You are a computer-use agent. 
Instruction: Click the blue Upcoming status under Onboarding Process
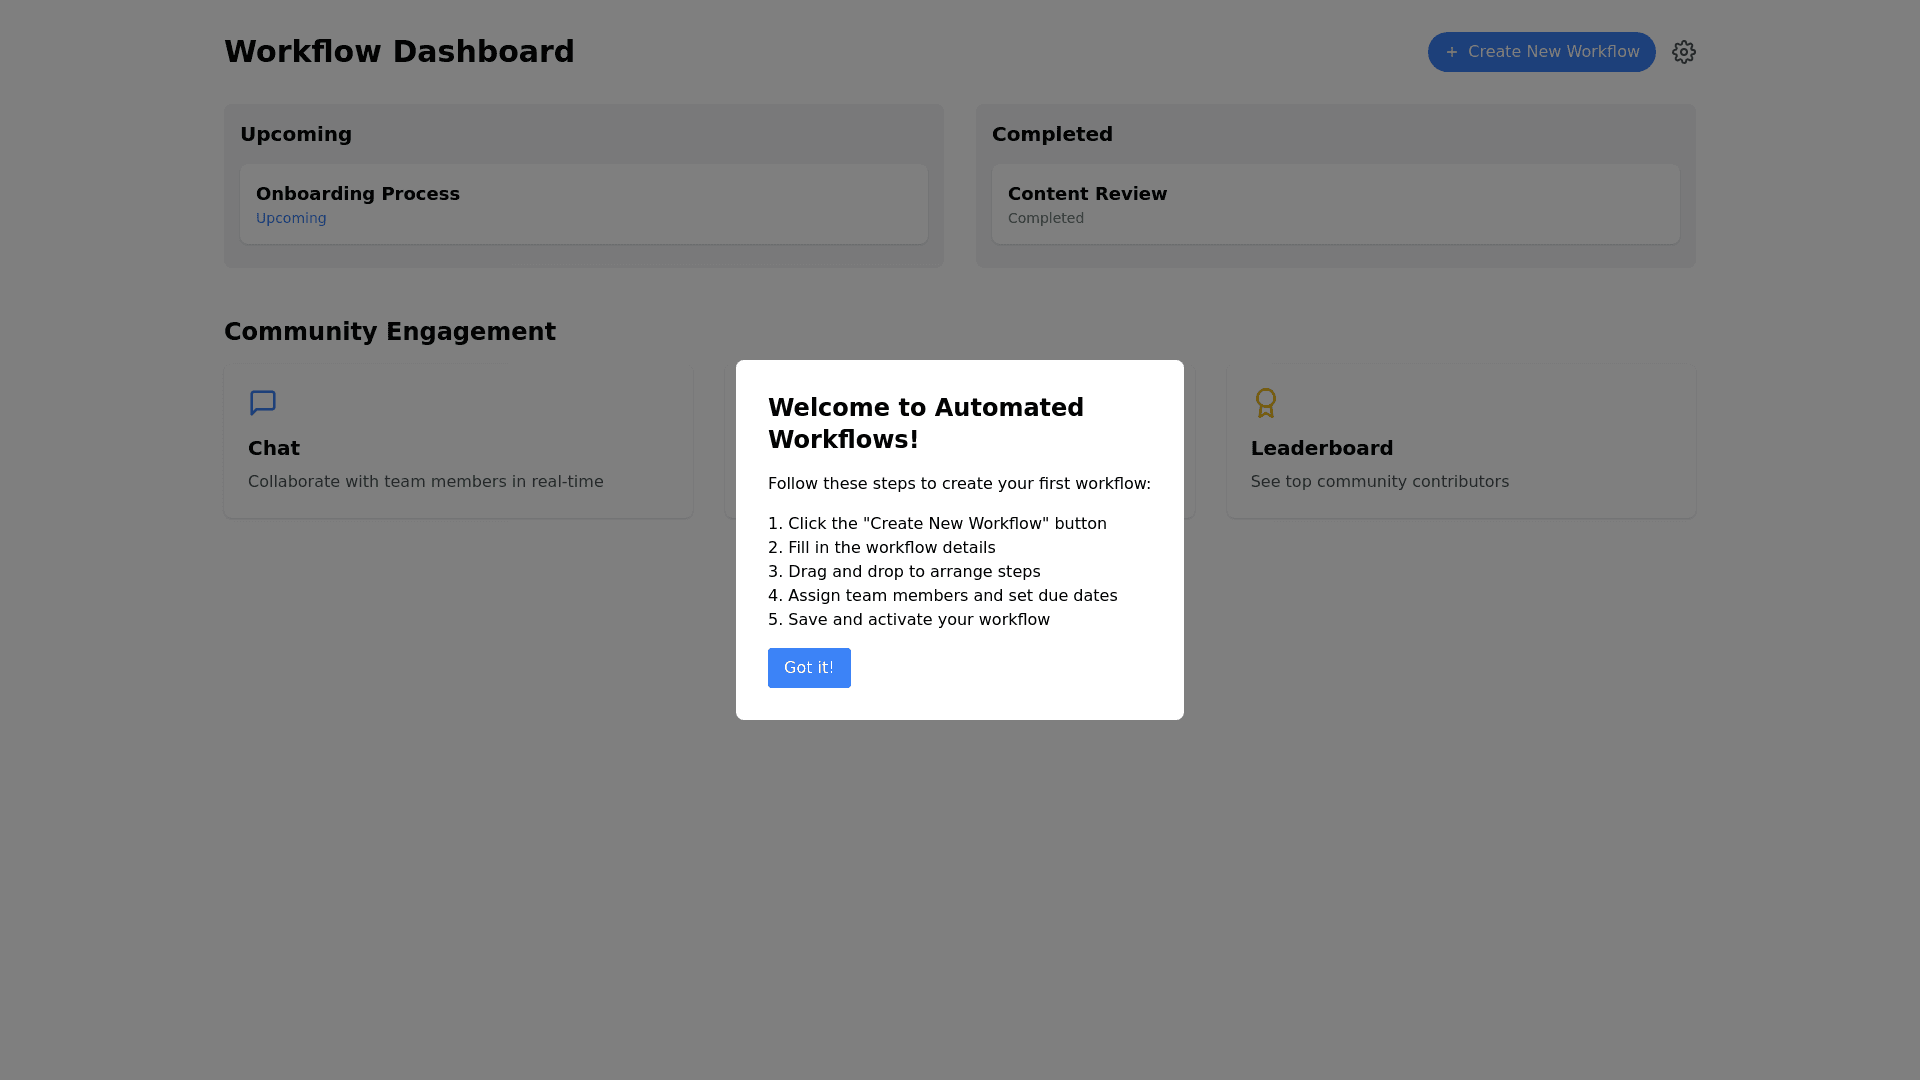(291, 218)
